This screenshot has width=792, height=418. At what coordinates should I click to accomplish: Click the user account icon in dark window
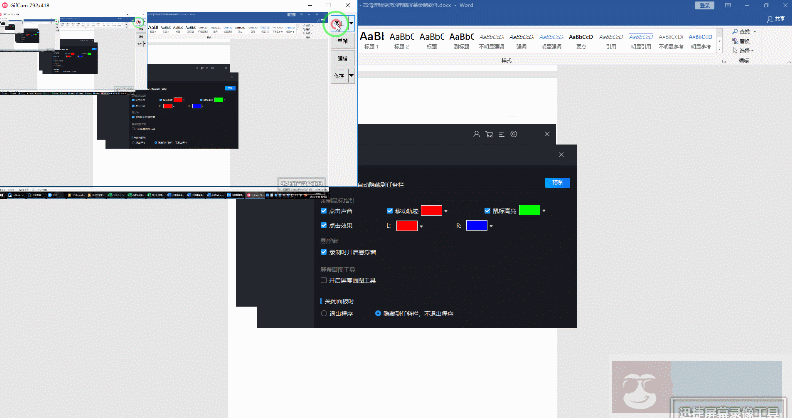(x=476, y=134)
